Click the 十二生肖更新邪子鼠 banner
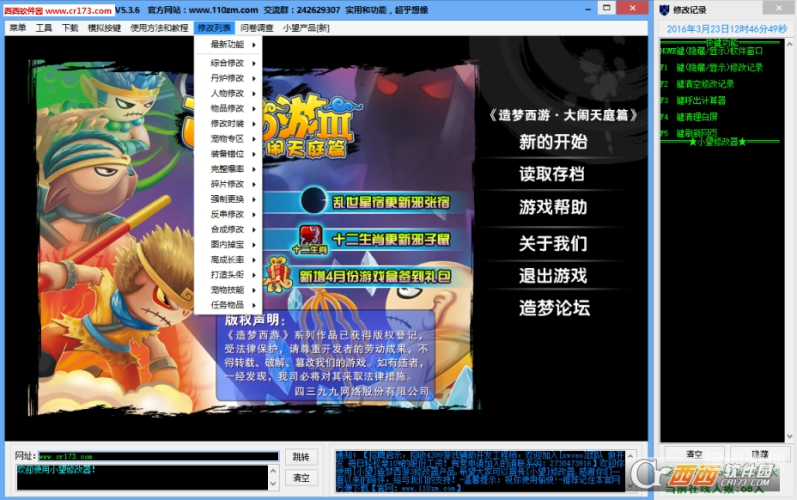 point(391,239)
